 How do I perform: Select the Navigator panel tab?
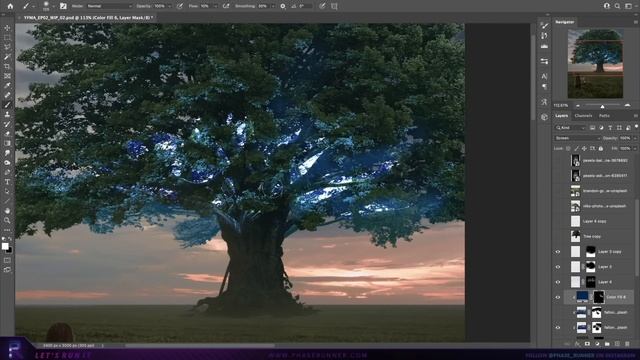tap(565, 22)
